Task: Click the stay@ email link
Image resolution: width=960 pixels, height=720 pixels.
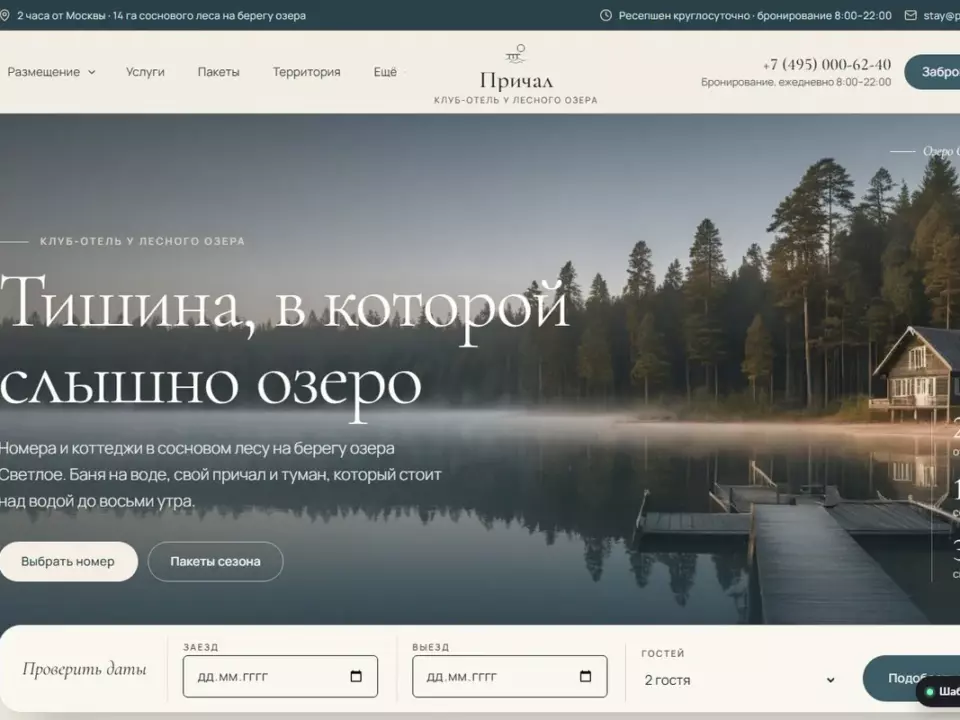Action: point(941,15)
